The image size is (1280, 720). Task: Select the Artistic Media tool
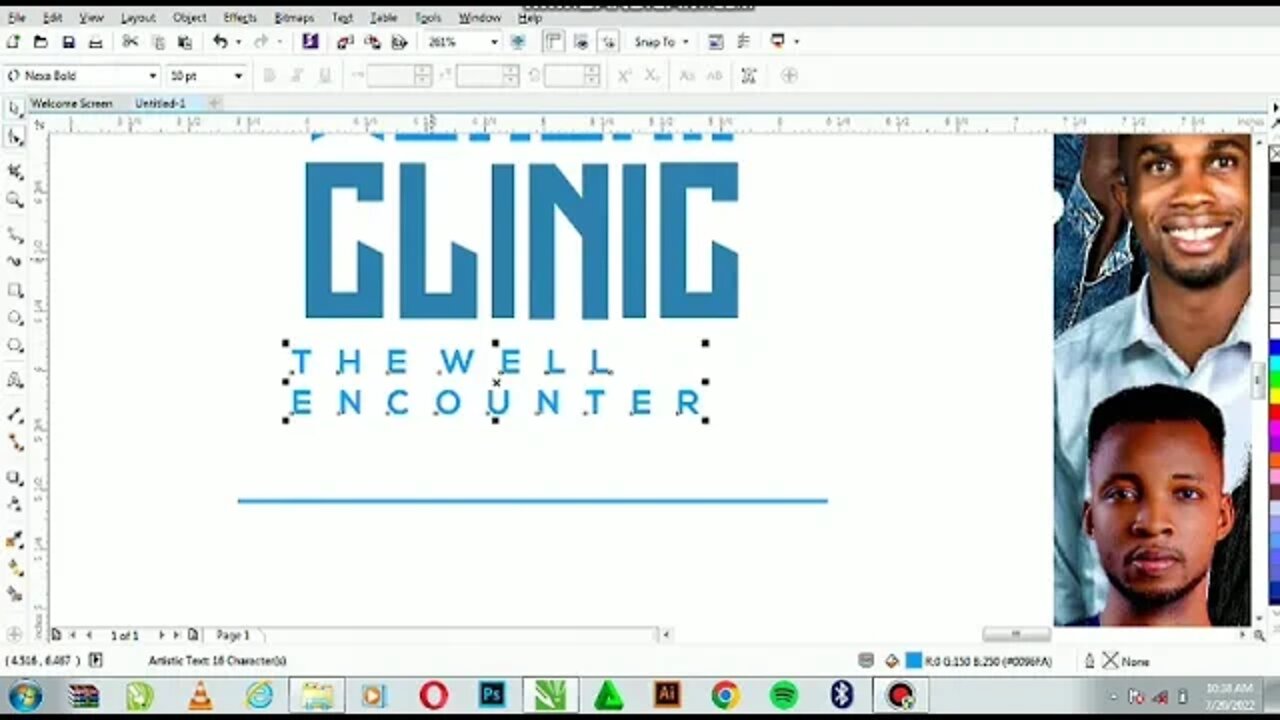pyautogui.click(x=15, y=262)
